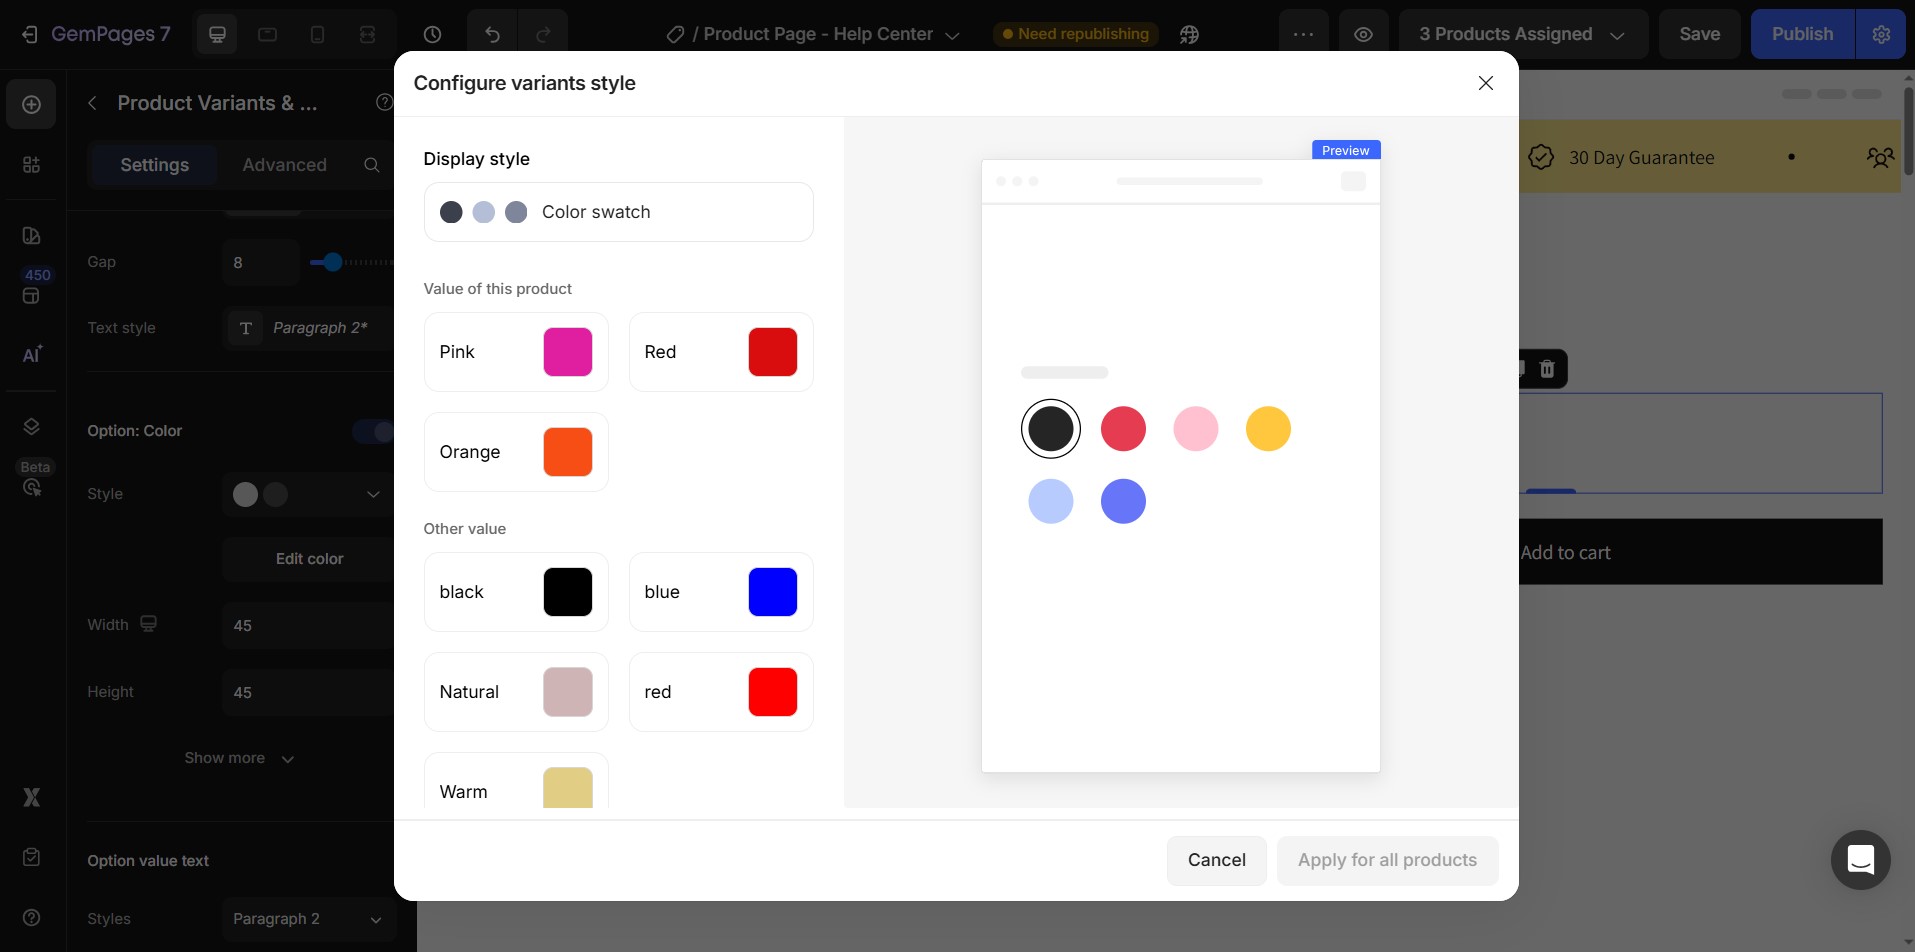Screen dimensions: 1915x952
Task: Expand the Show more section
Action: coord(239,758)
